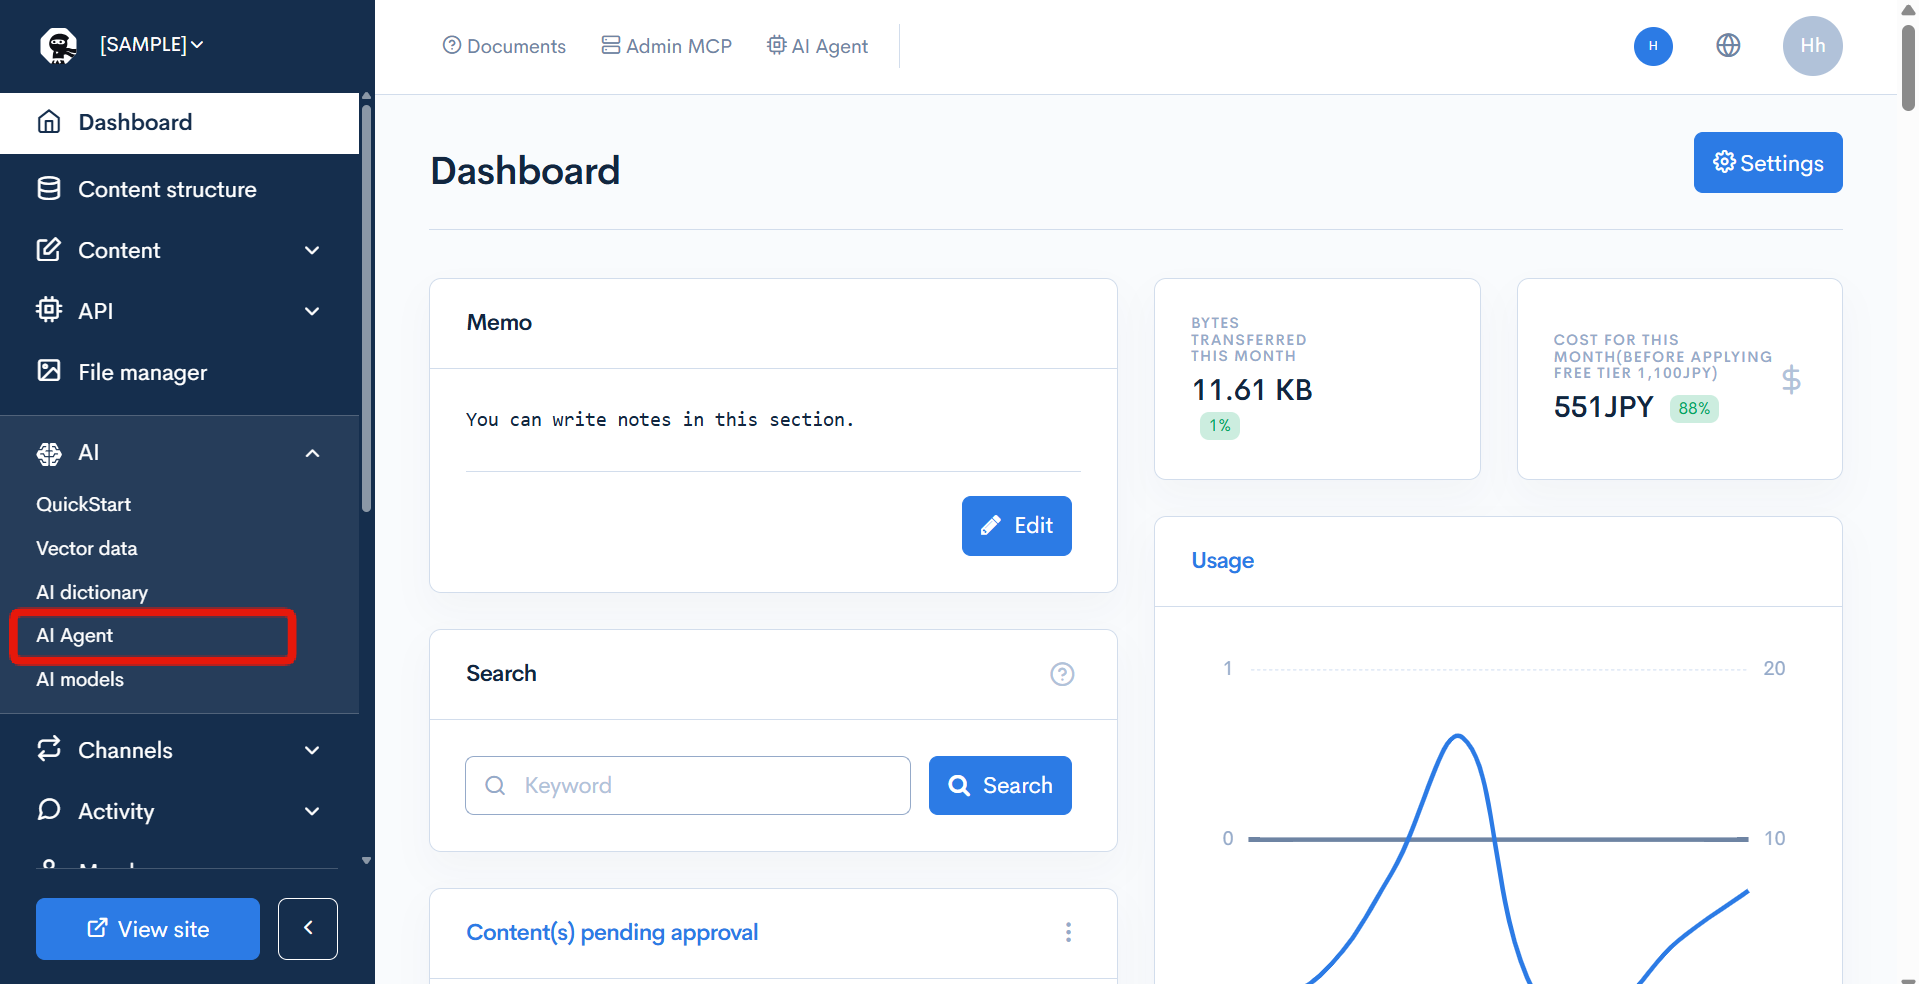
Task: Expand the Channels menu chevron
Action: (312, 750)
